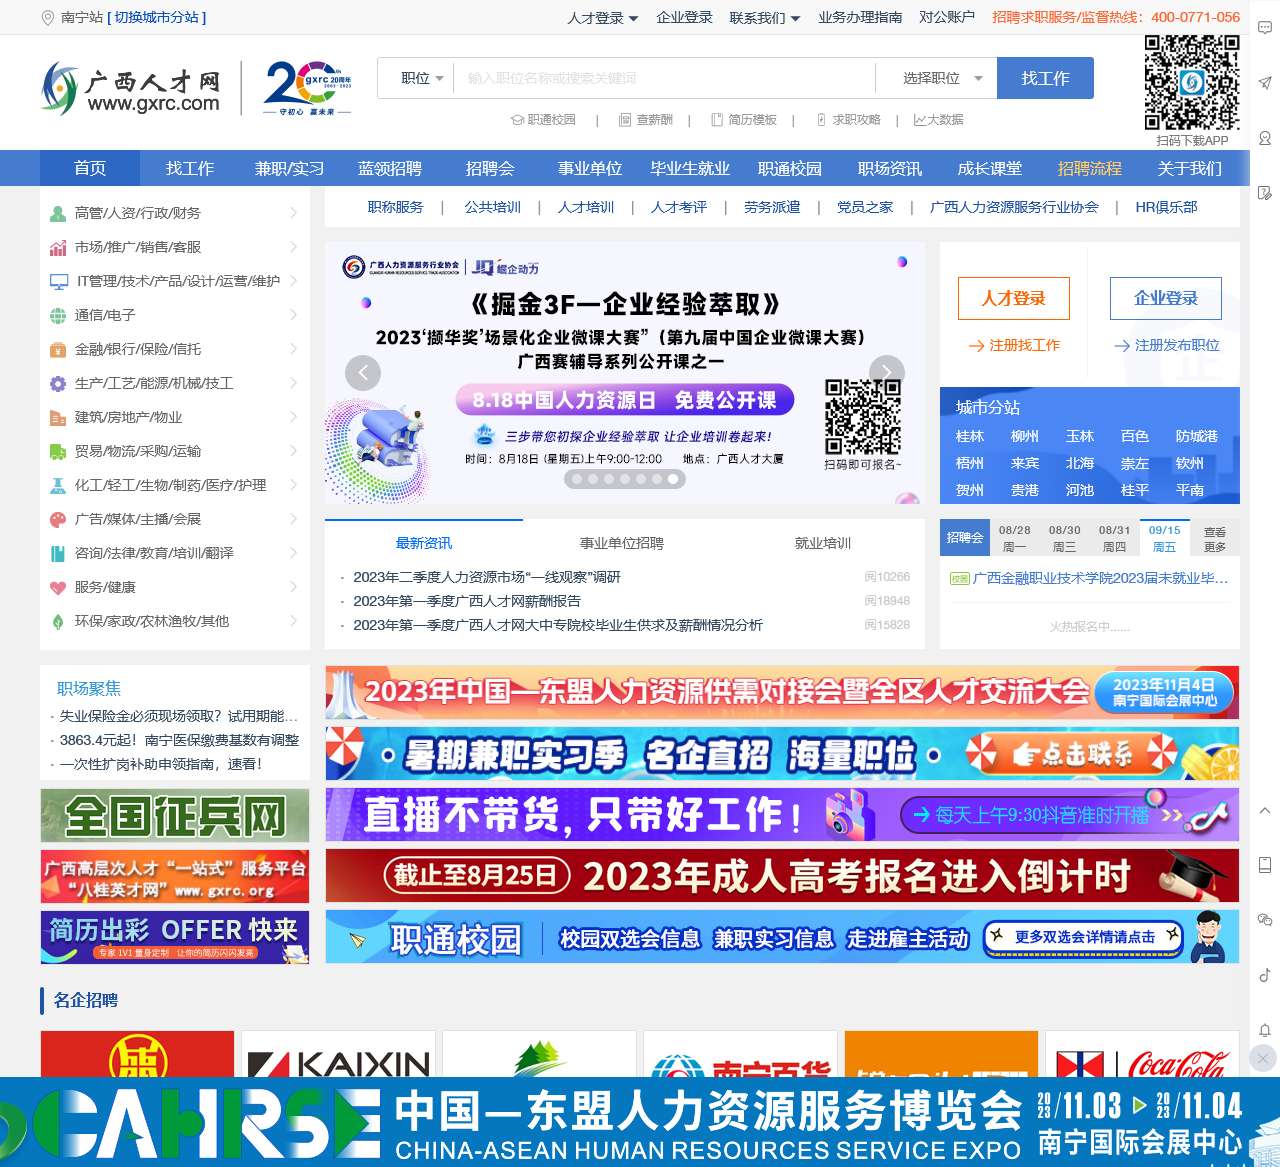Open the notification bell in right sidebar
The height and width of the screenshot is (1167, 1280).
1264,1029
